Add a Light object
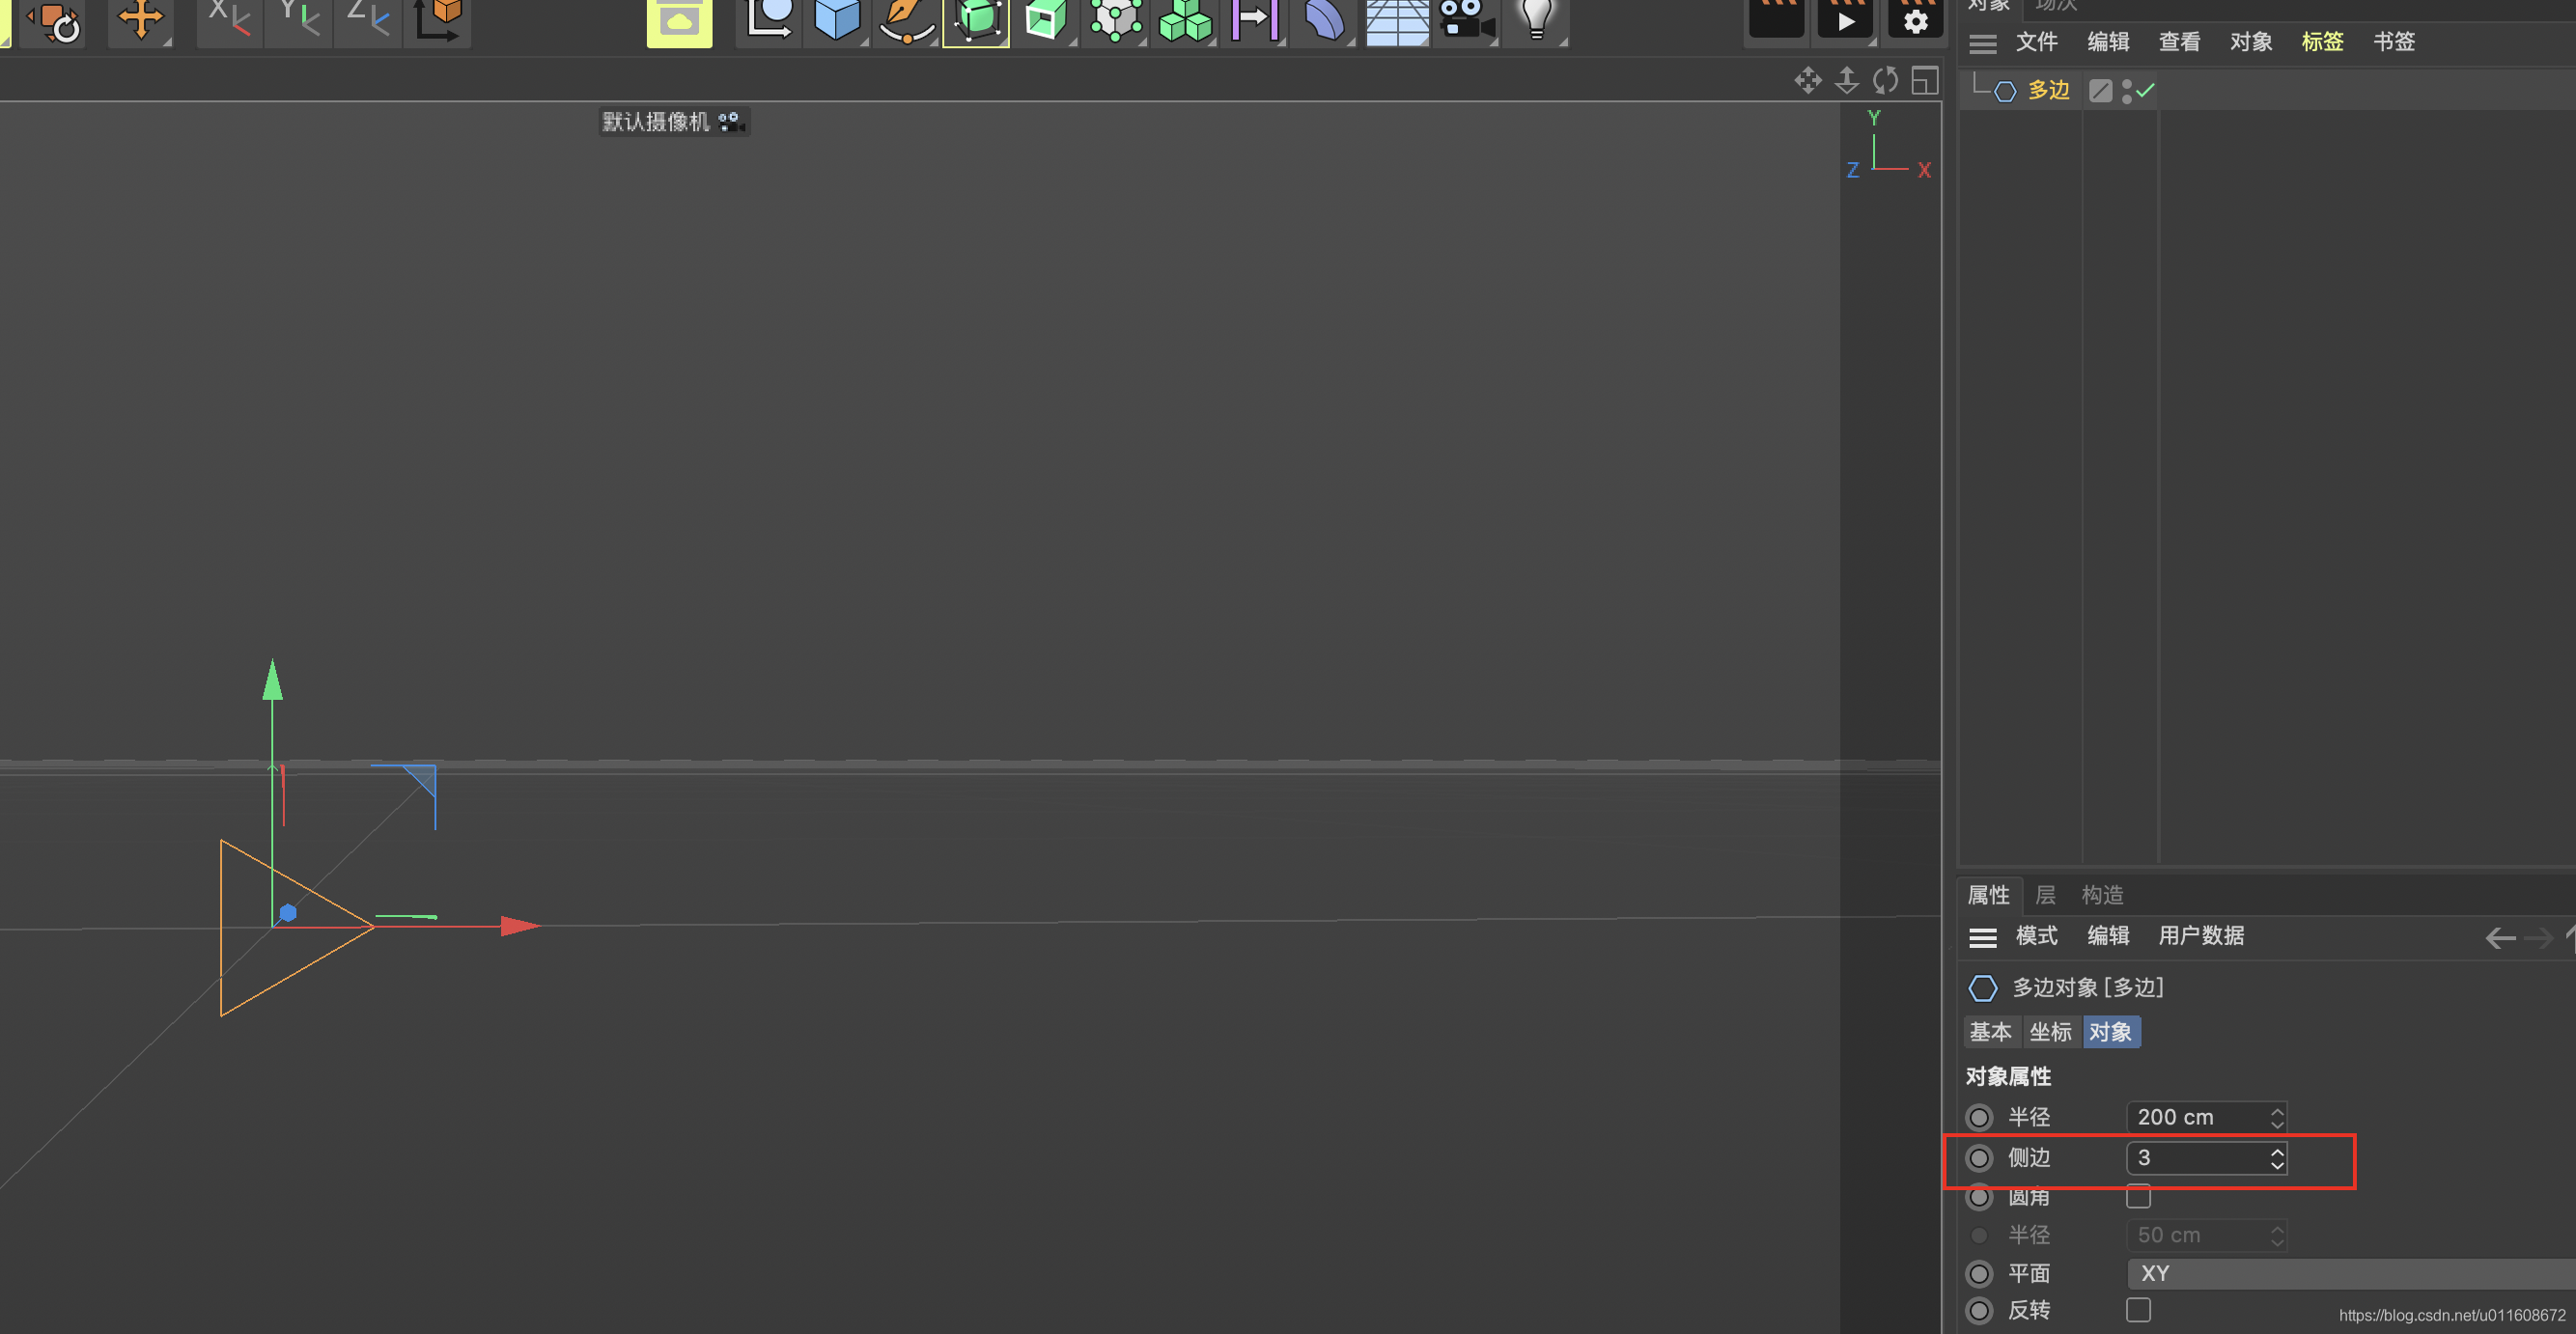Viewport: 2576px width, 1334px height. [1536, 20]
